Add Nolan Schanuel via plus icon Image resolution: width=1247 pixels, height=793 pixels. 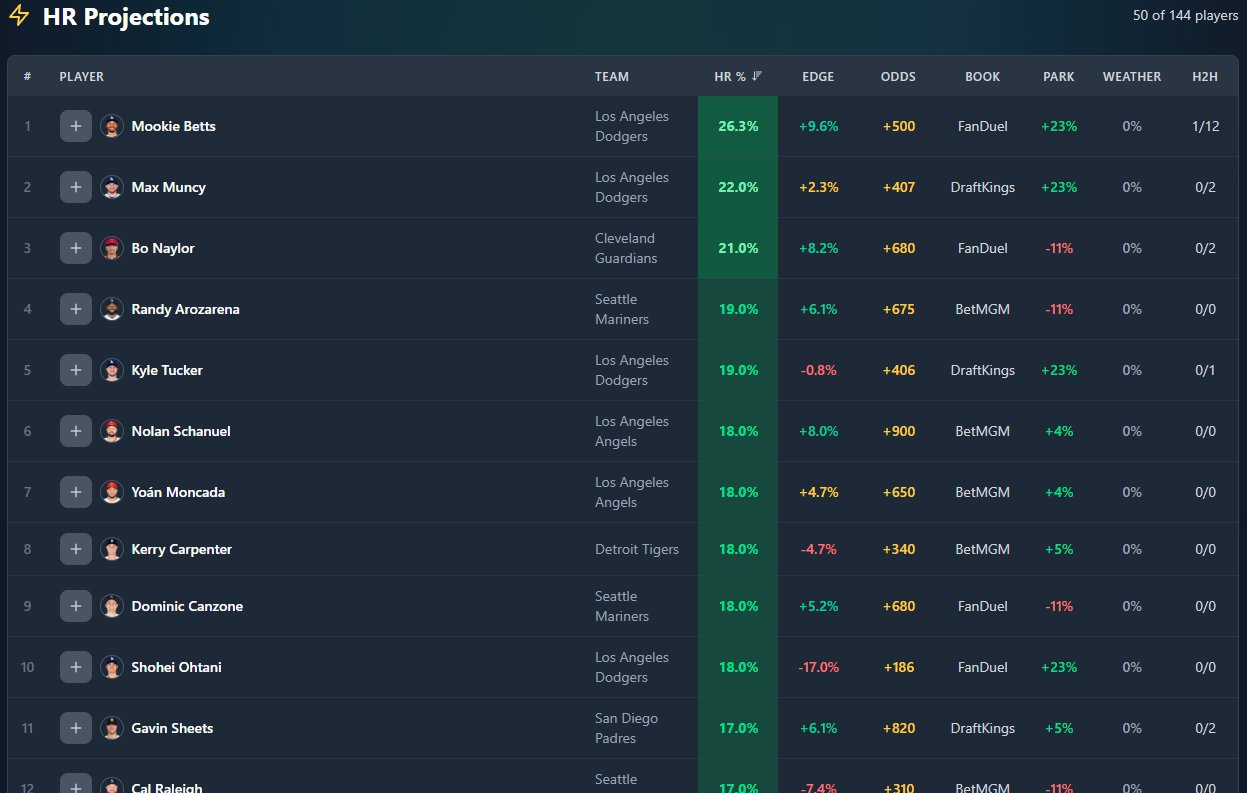click(x=76, y=431)
